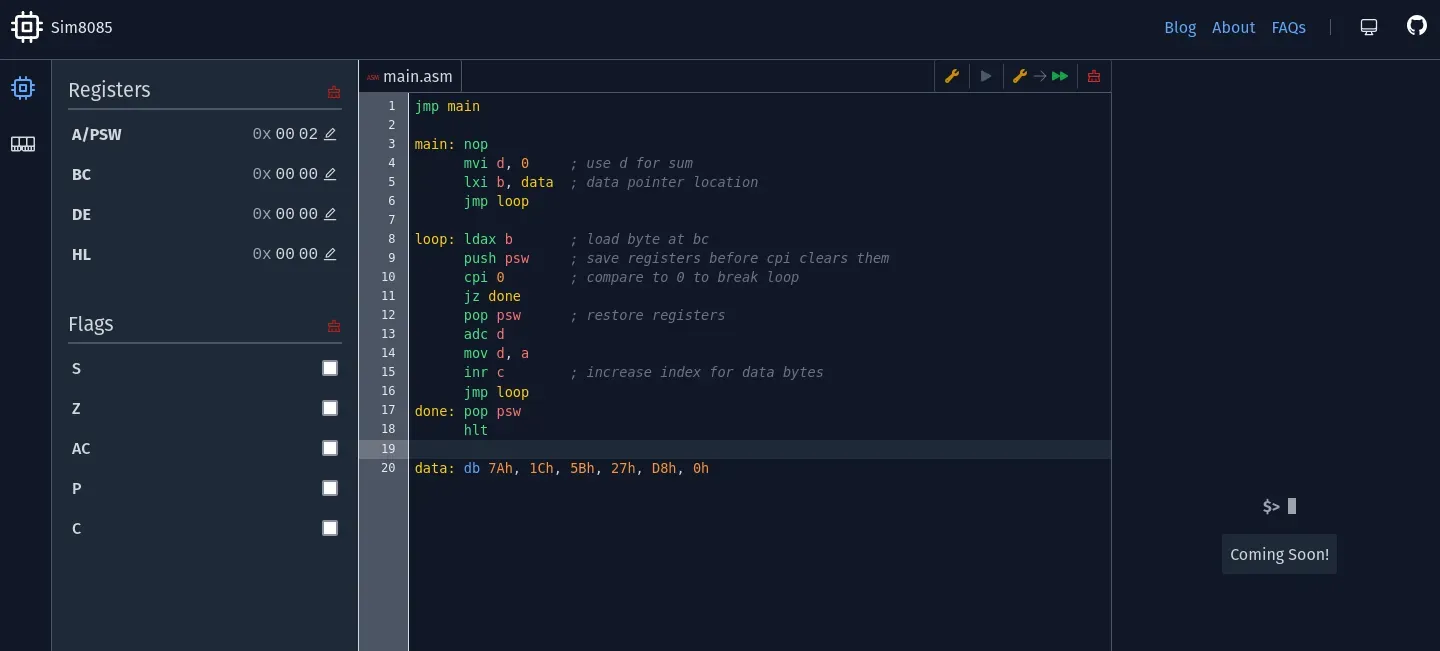Screen dimensions: 1440x651
Task: Click the 'hlt' instruction
Action: pyautogui.click(x=476, y=430)
